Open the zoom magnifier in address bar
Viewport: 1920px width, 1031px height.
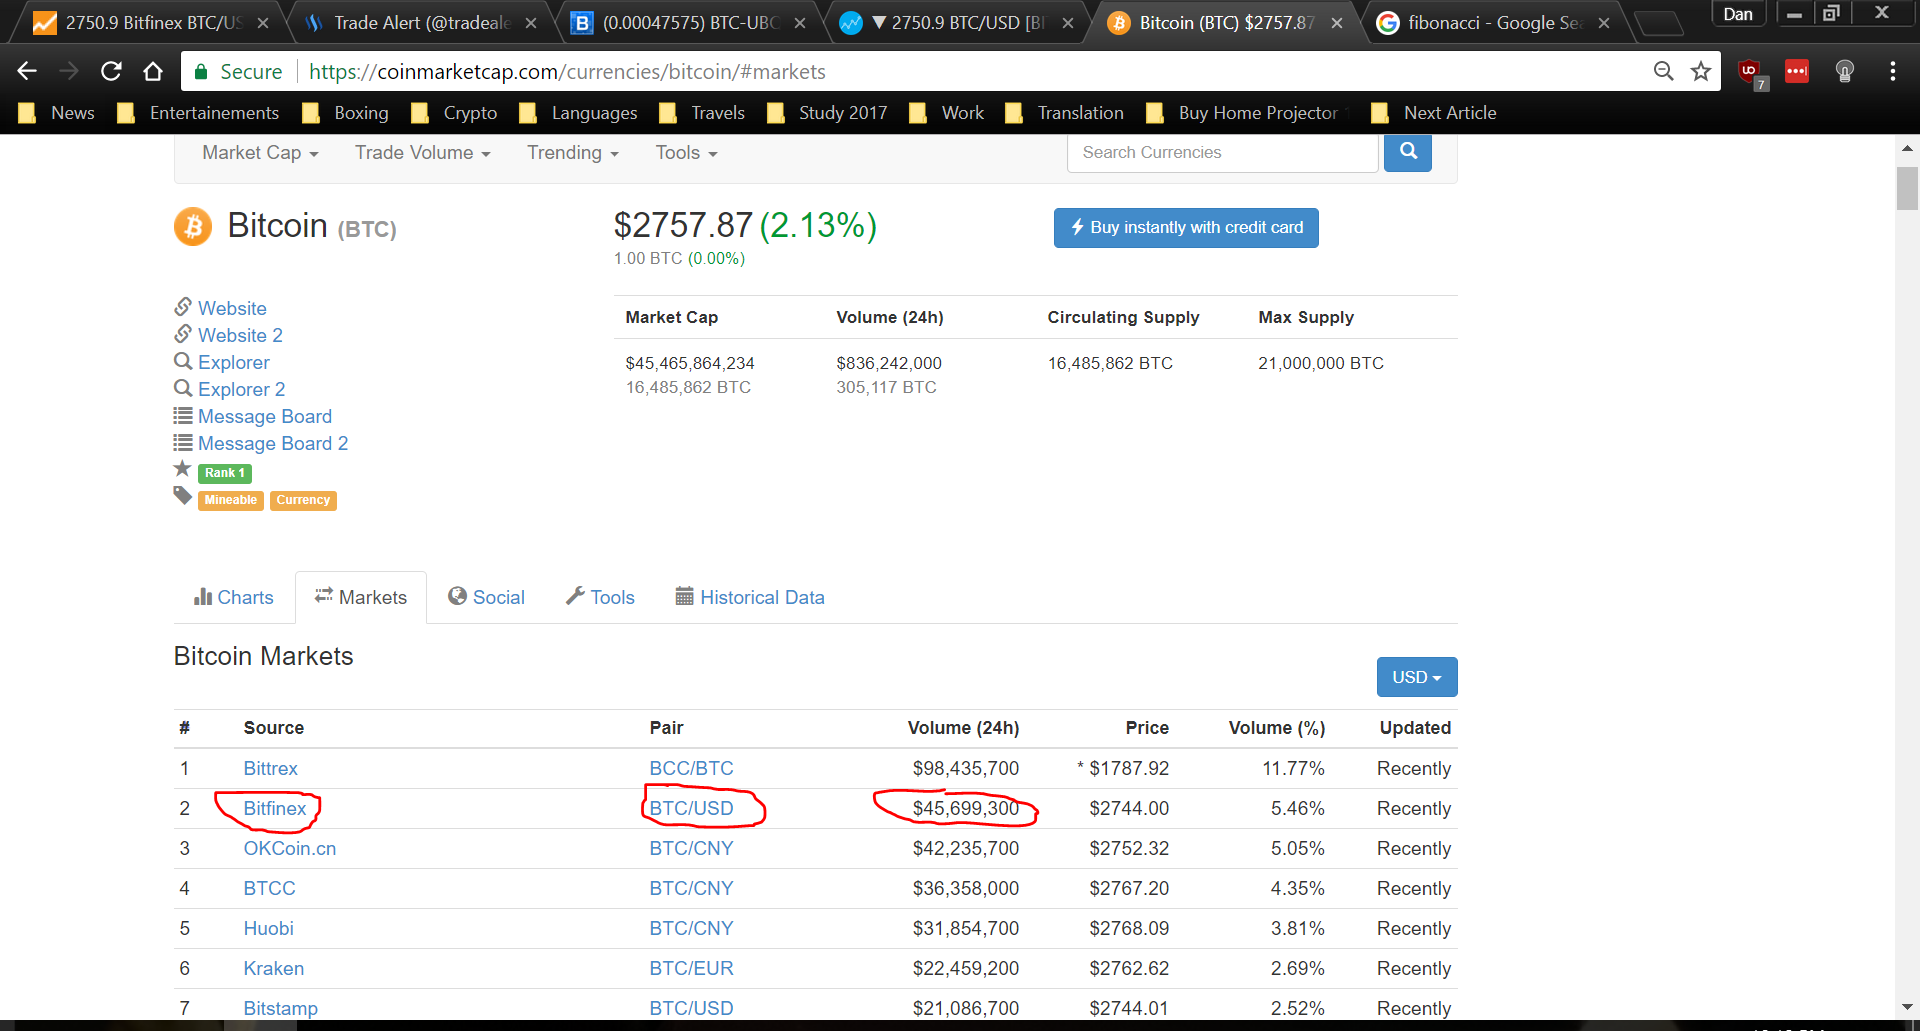[x=1663, y=71]
